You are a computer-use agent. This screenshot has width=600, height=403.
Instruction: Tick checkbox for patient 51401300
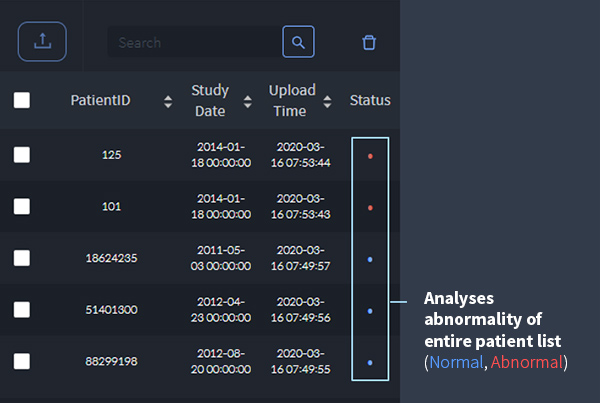point(22,310)
